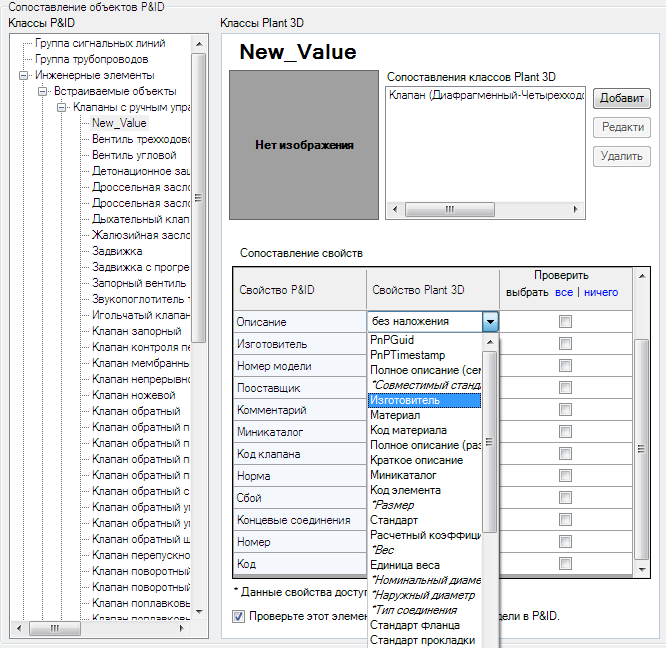Click the dropdown list's scroll up arrow

click(490, 342)
